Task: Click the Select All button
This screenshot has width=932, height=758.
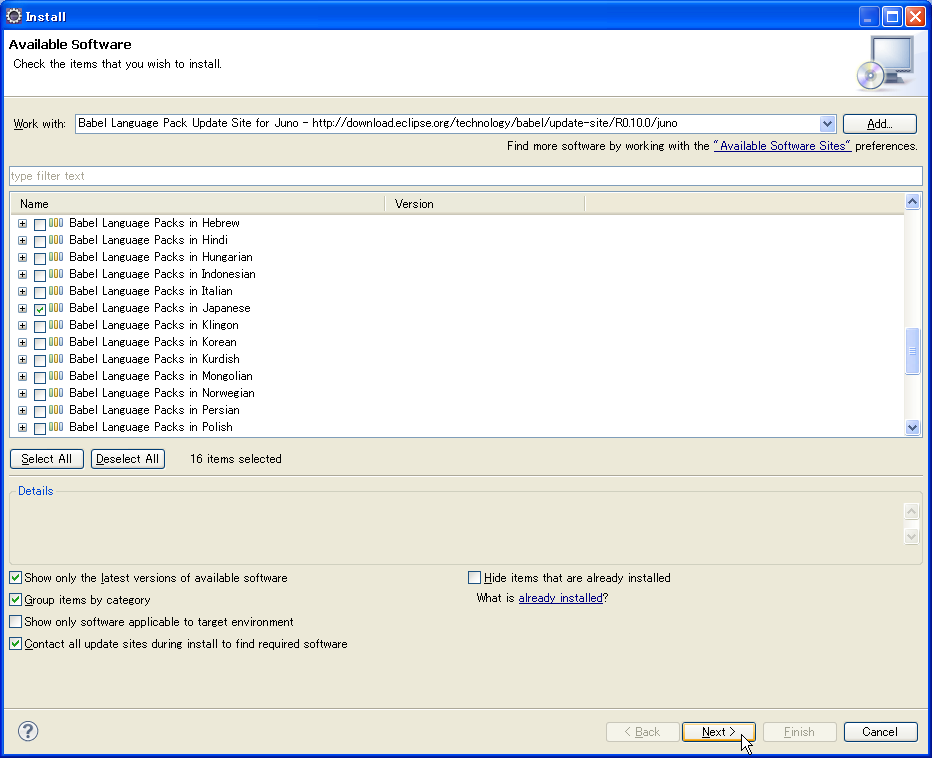Action: tap(47, 459)
